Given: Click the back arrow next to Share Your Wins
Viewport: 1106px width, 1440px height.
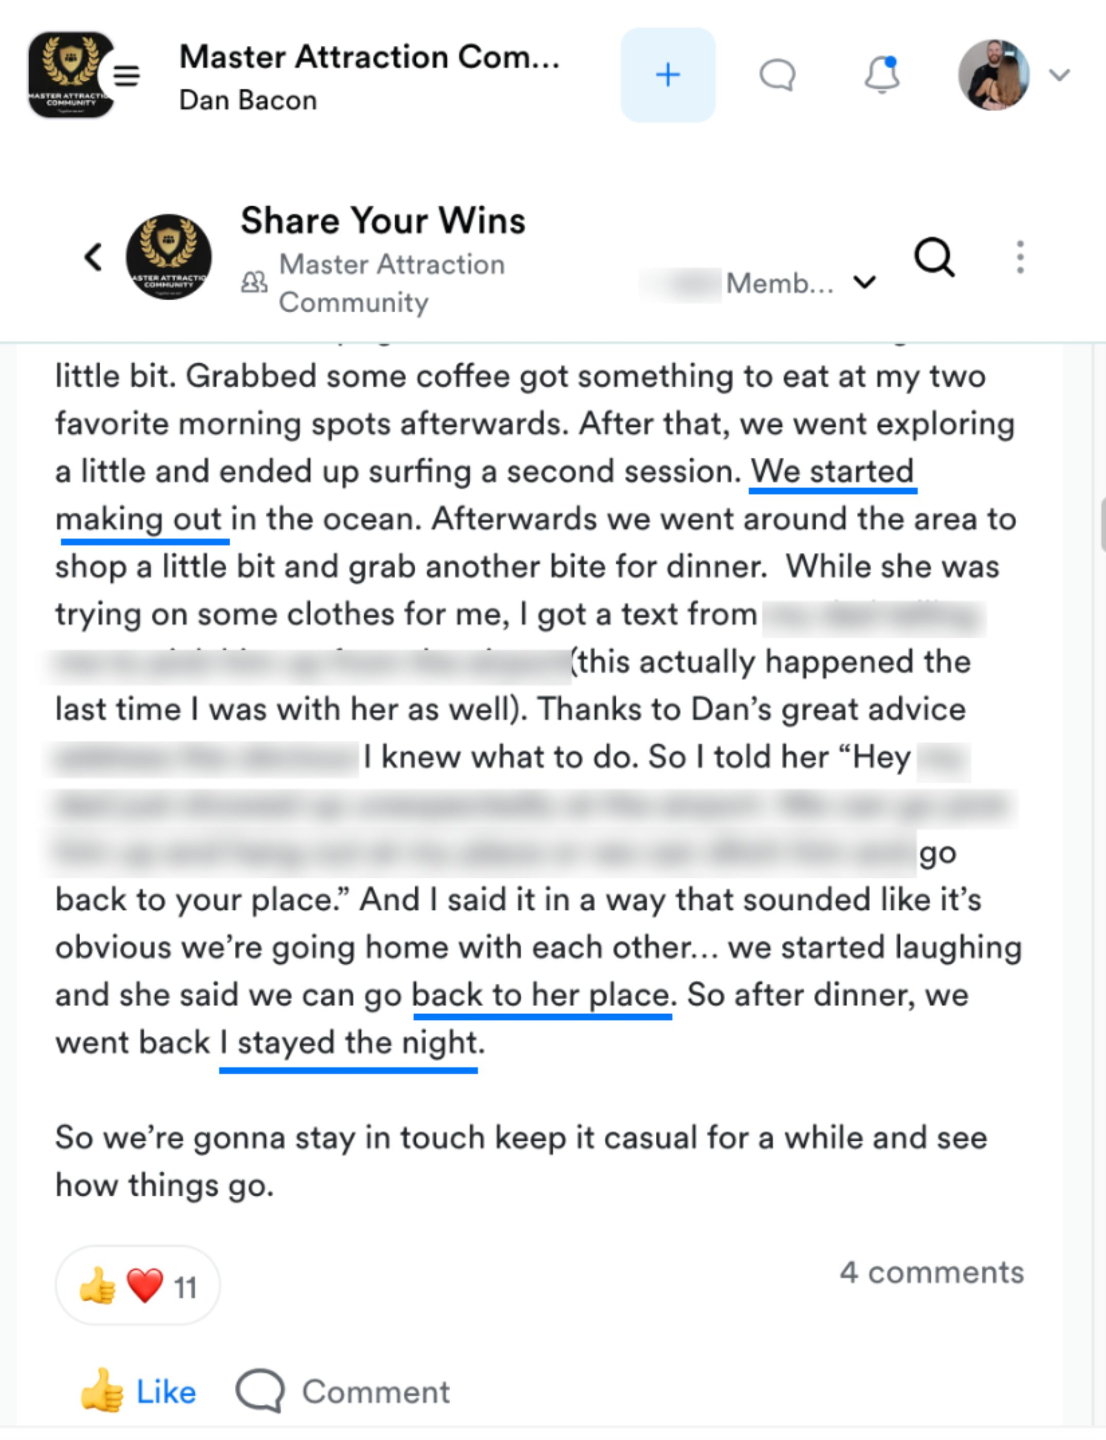Looking at the screenshot, I should tap(93, 257).
